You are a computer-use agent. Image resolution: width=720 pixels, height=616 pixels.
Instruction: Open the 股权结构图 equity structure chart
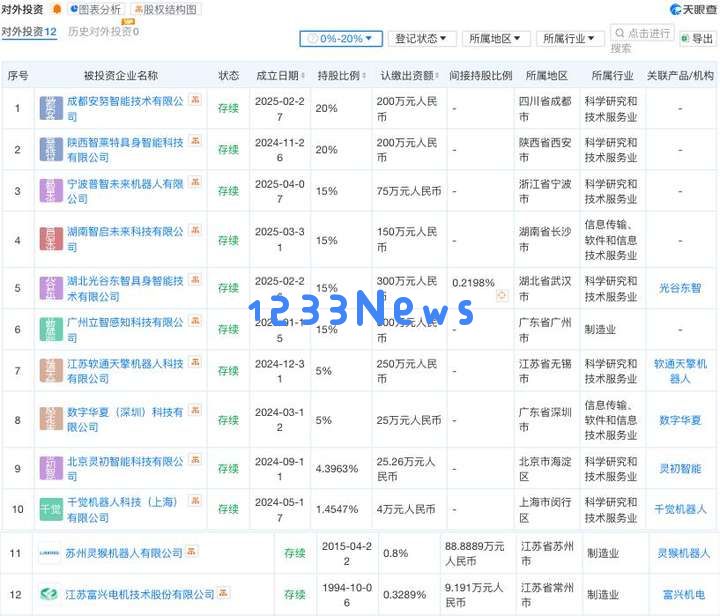(166, 9)
